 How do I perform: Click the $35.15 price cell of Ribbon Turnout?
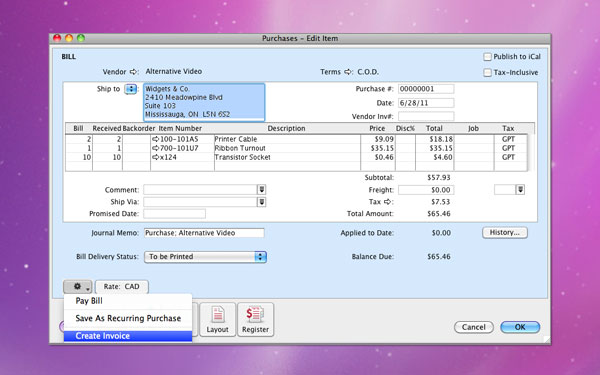pyautogui.click(x=378, y=148)
